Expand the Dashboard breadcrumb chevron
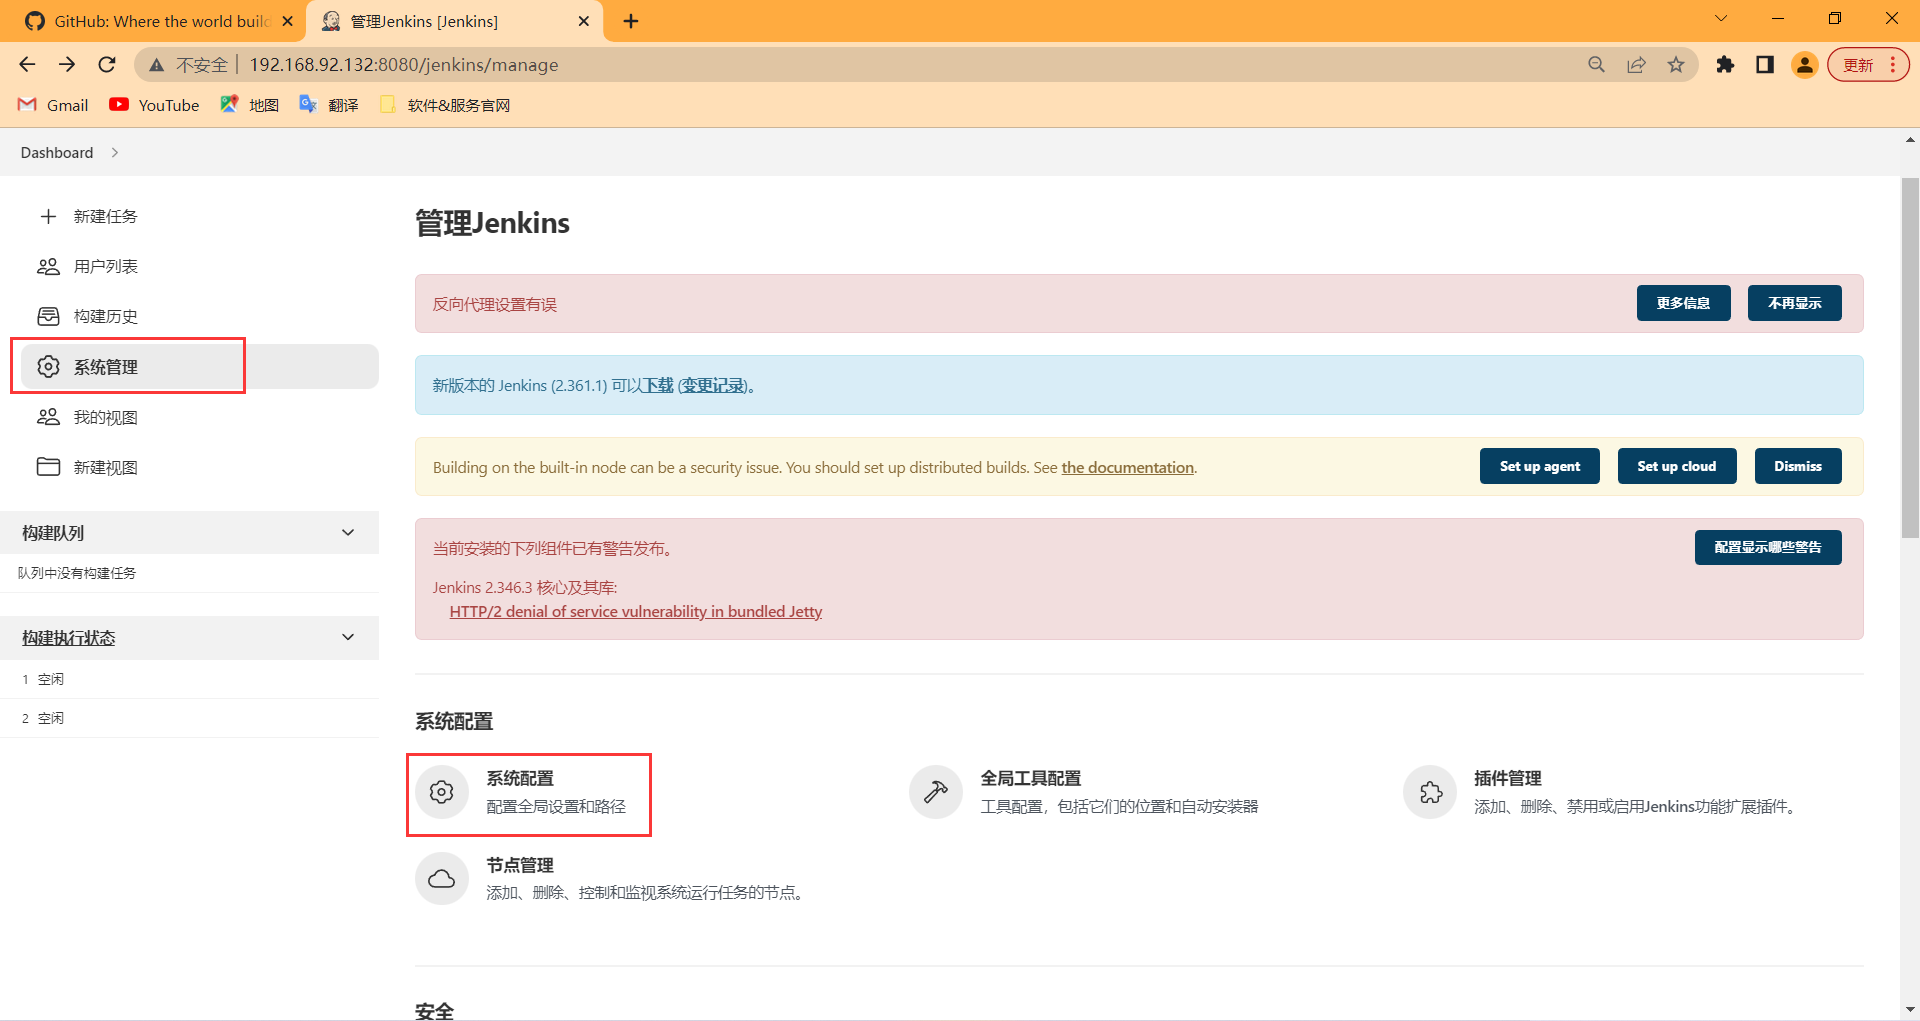The height and width of the screenshot is (1021, 1920). coord(115,153)
